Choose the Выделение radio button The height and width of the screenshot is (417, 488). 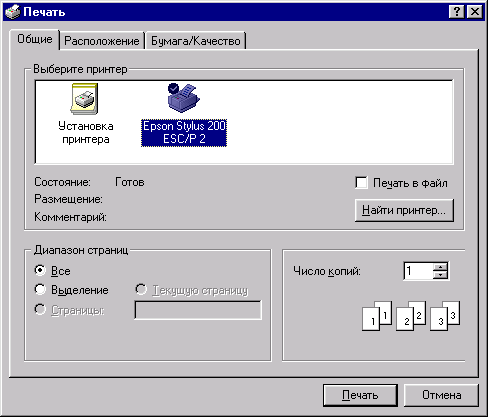click(40, 289)
